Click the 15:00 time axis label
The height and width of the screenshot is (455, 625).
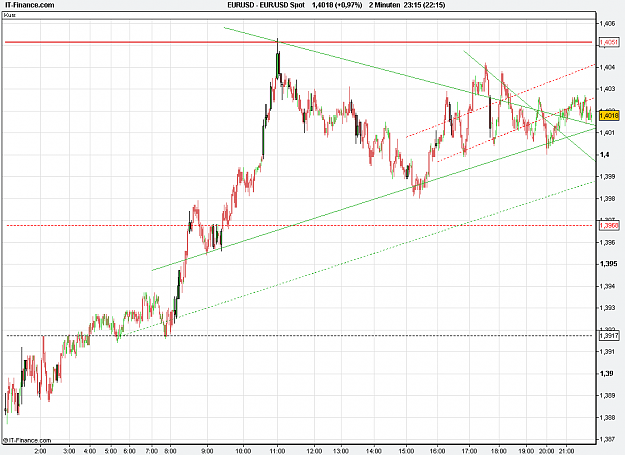click(x=406, y=451)
